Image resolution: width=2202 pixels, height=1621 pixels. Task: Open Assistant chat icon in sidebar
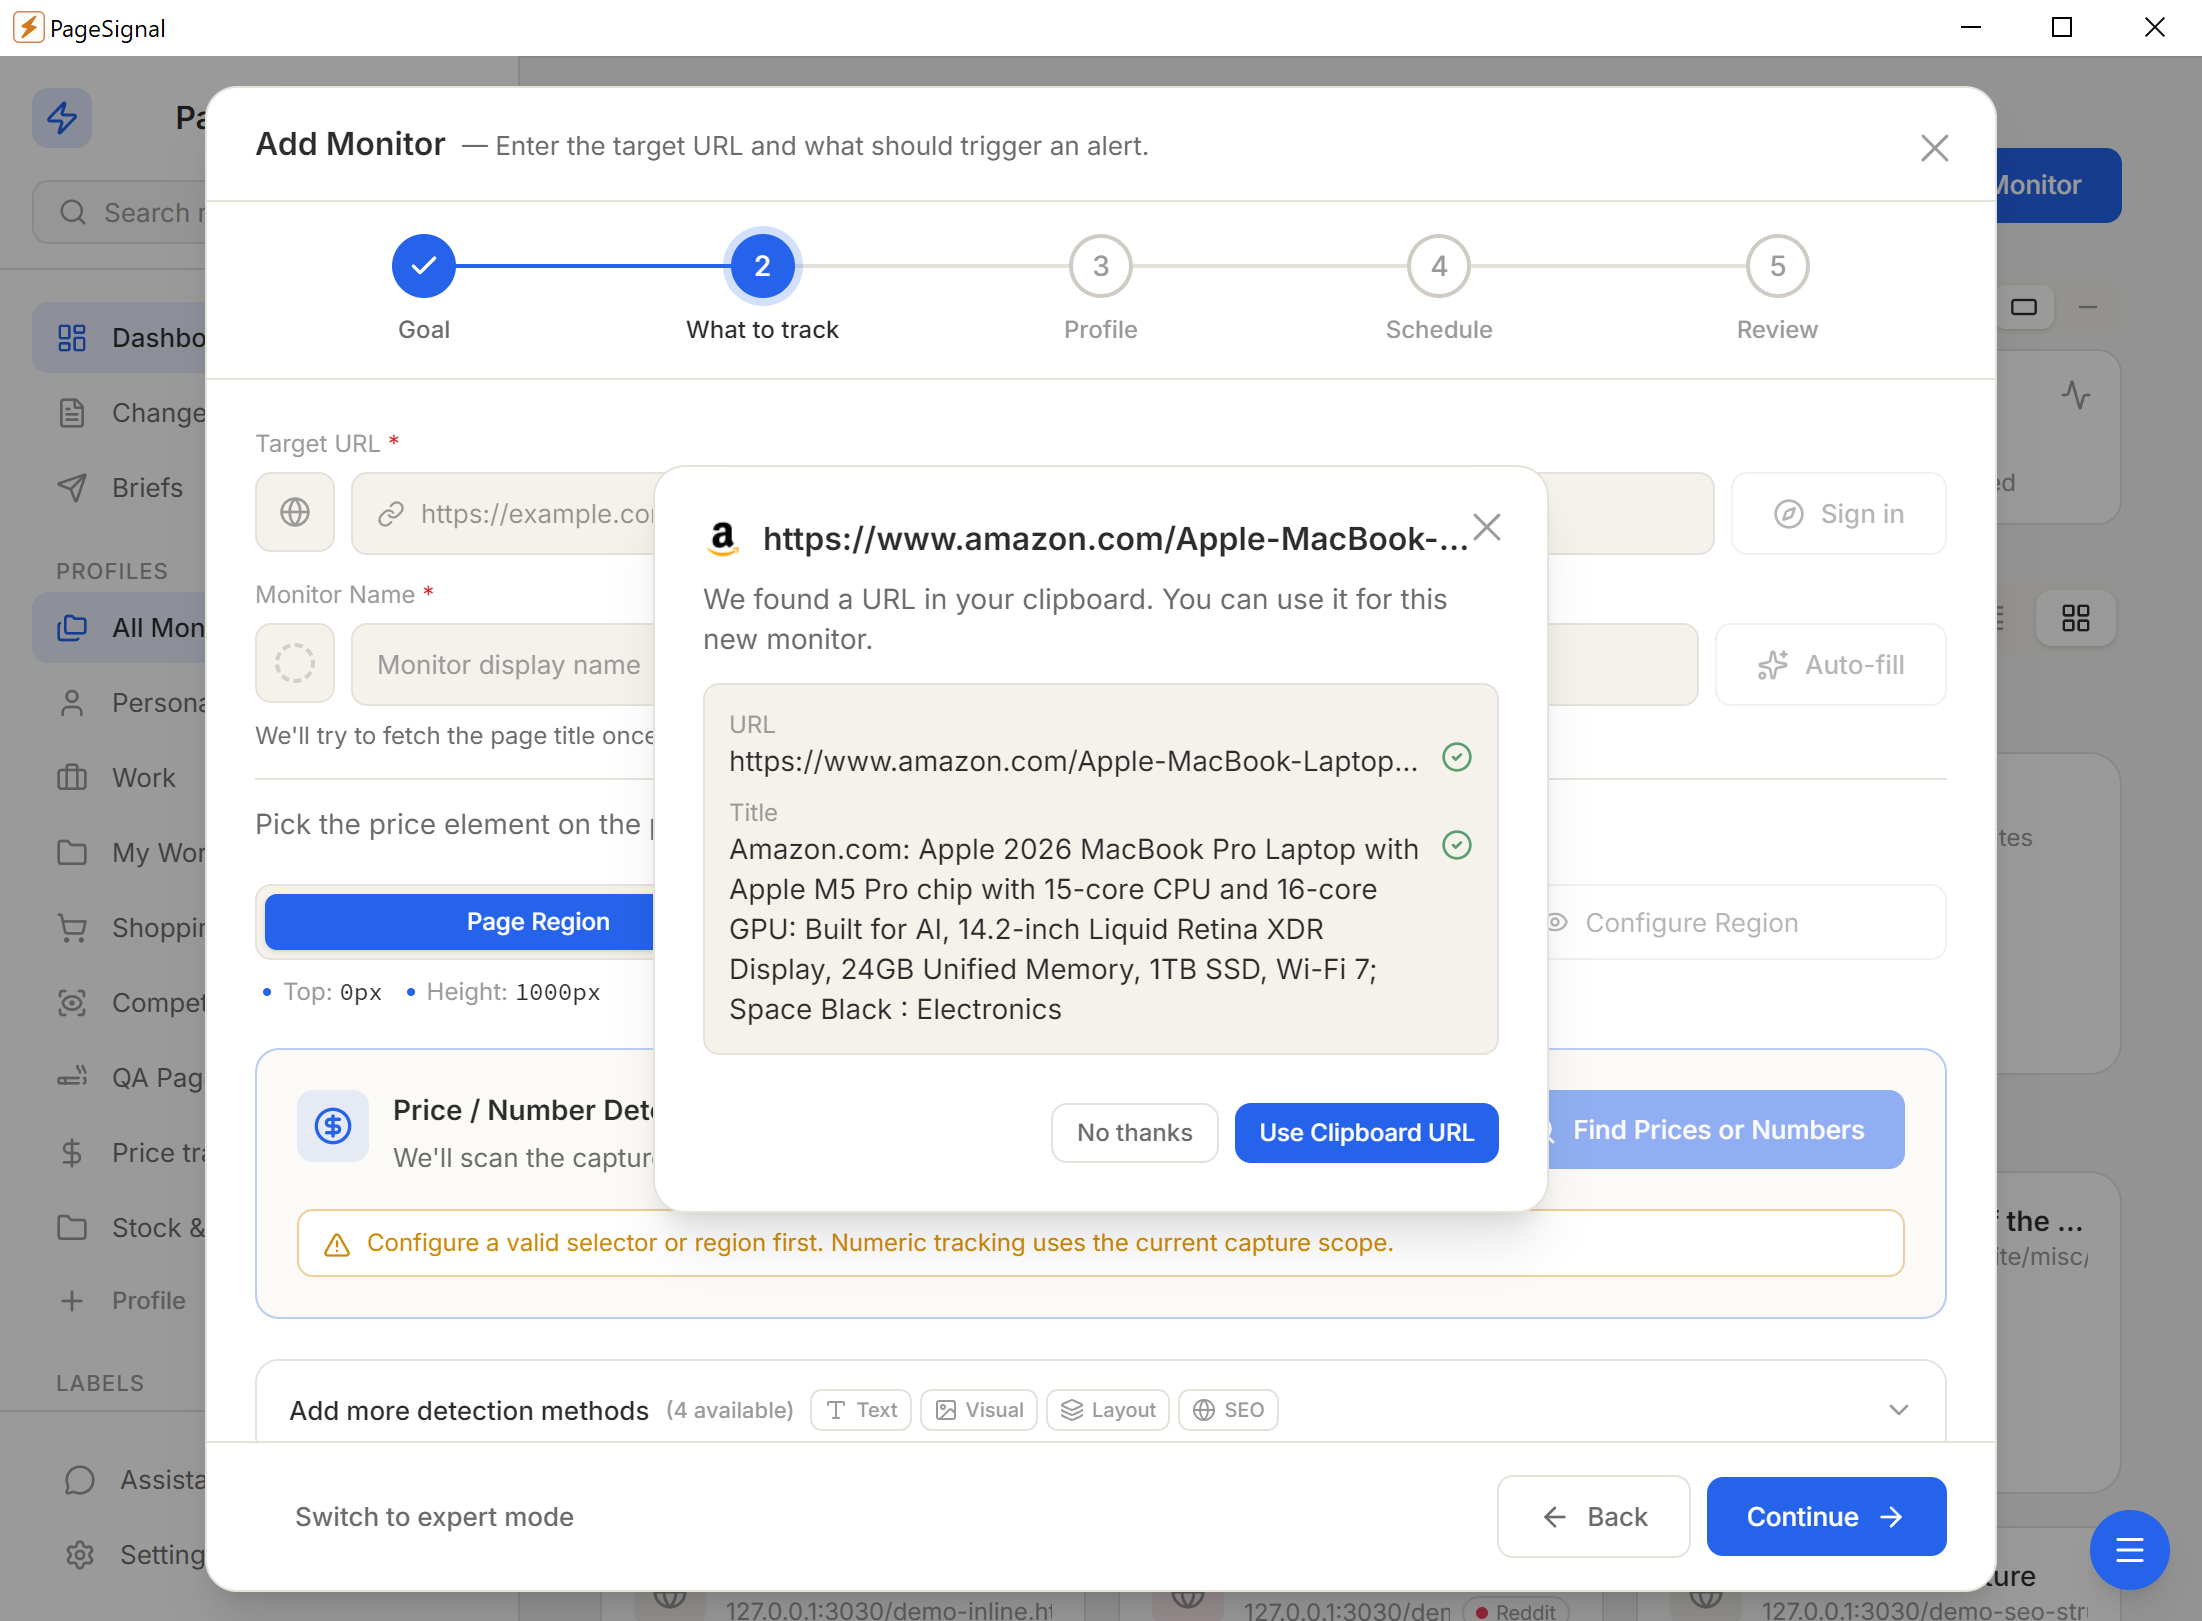80,1479
